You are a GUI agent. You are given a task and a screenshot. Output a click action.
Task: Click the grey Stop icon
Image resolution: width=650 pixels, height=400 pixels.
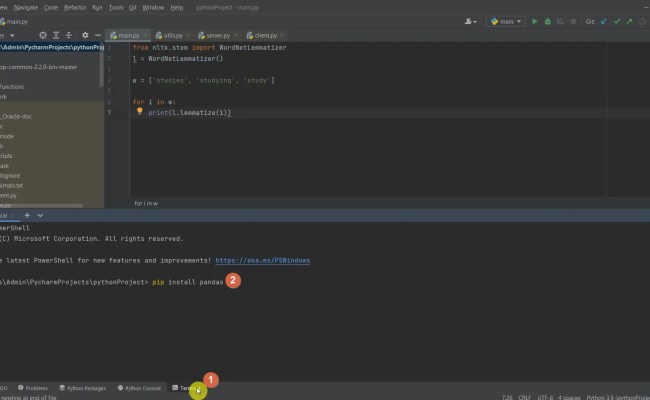573,22
